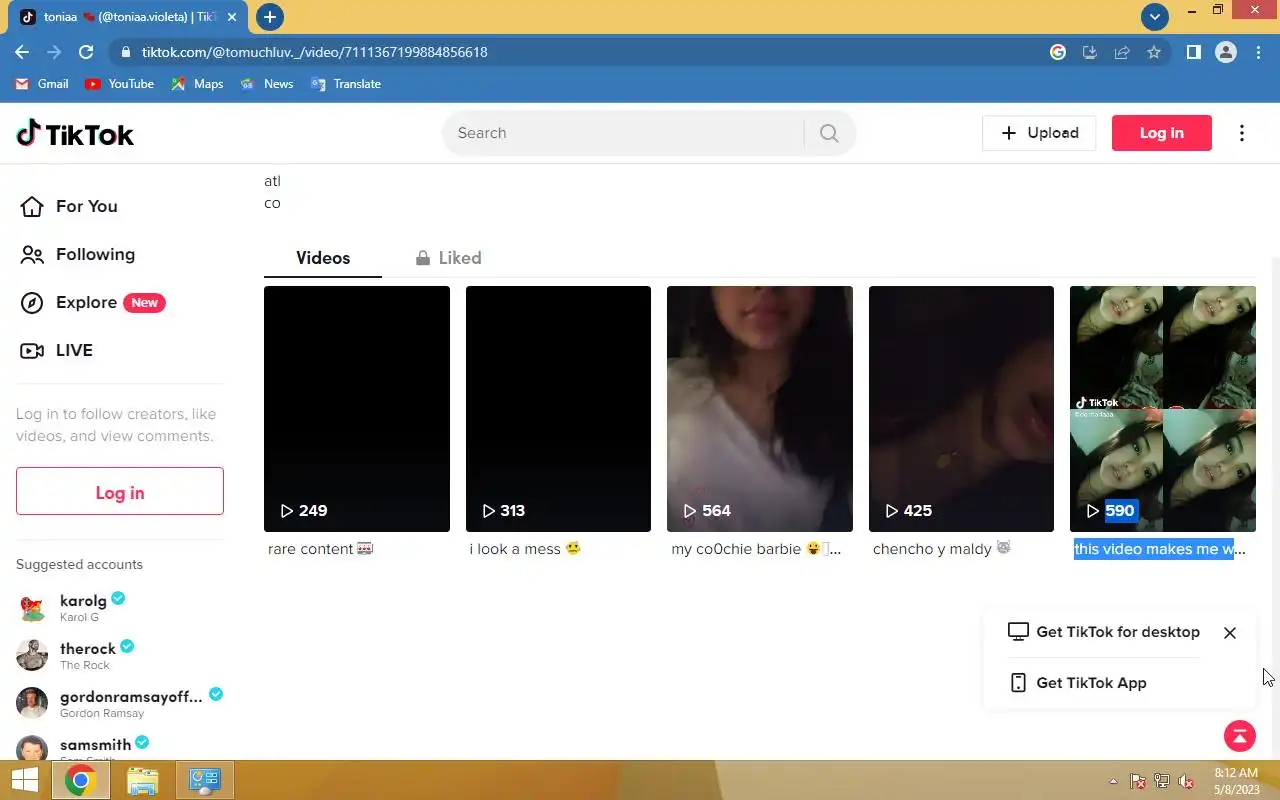Click the muted speaker tray icon

pos(1186,781)
